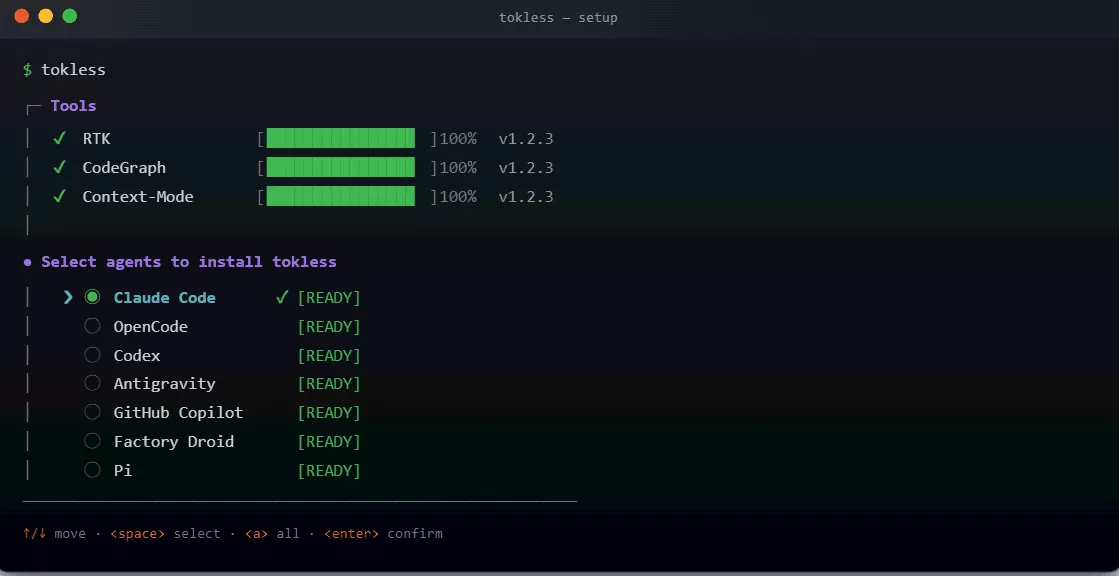
Task: Click the tokless command text
Action: click(x=74, y=70)
